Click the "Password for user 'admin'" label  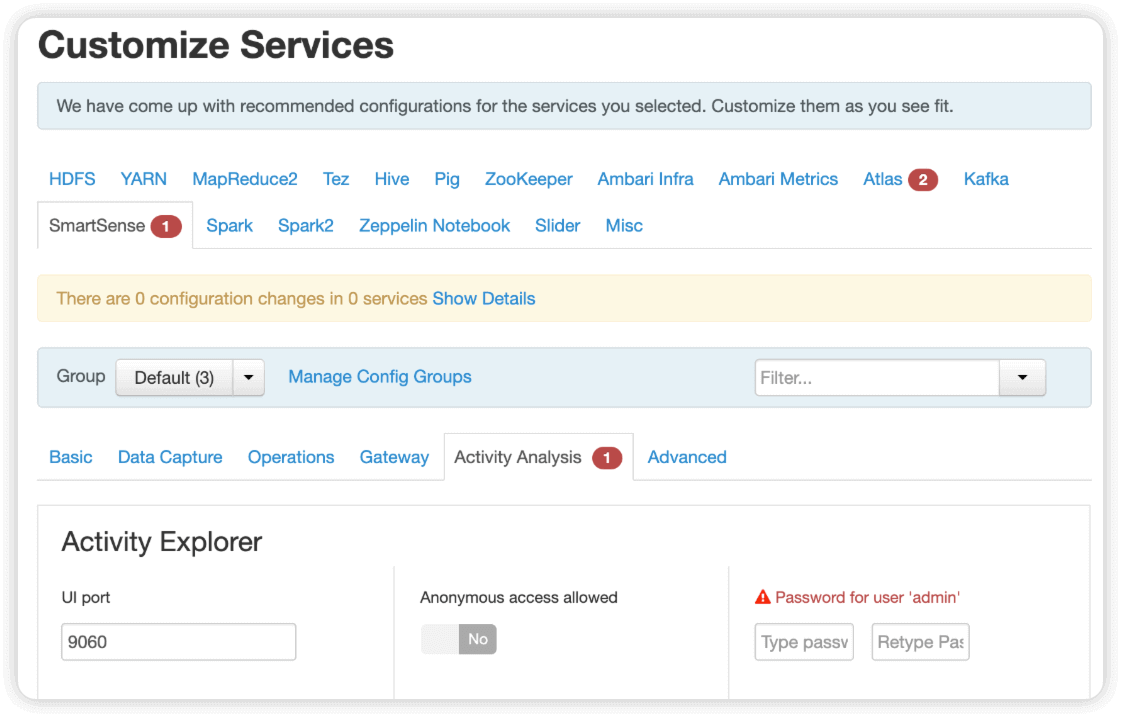coord(867,598)
